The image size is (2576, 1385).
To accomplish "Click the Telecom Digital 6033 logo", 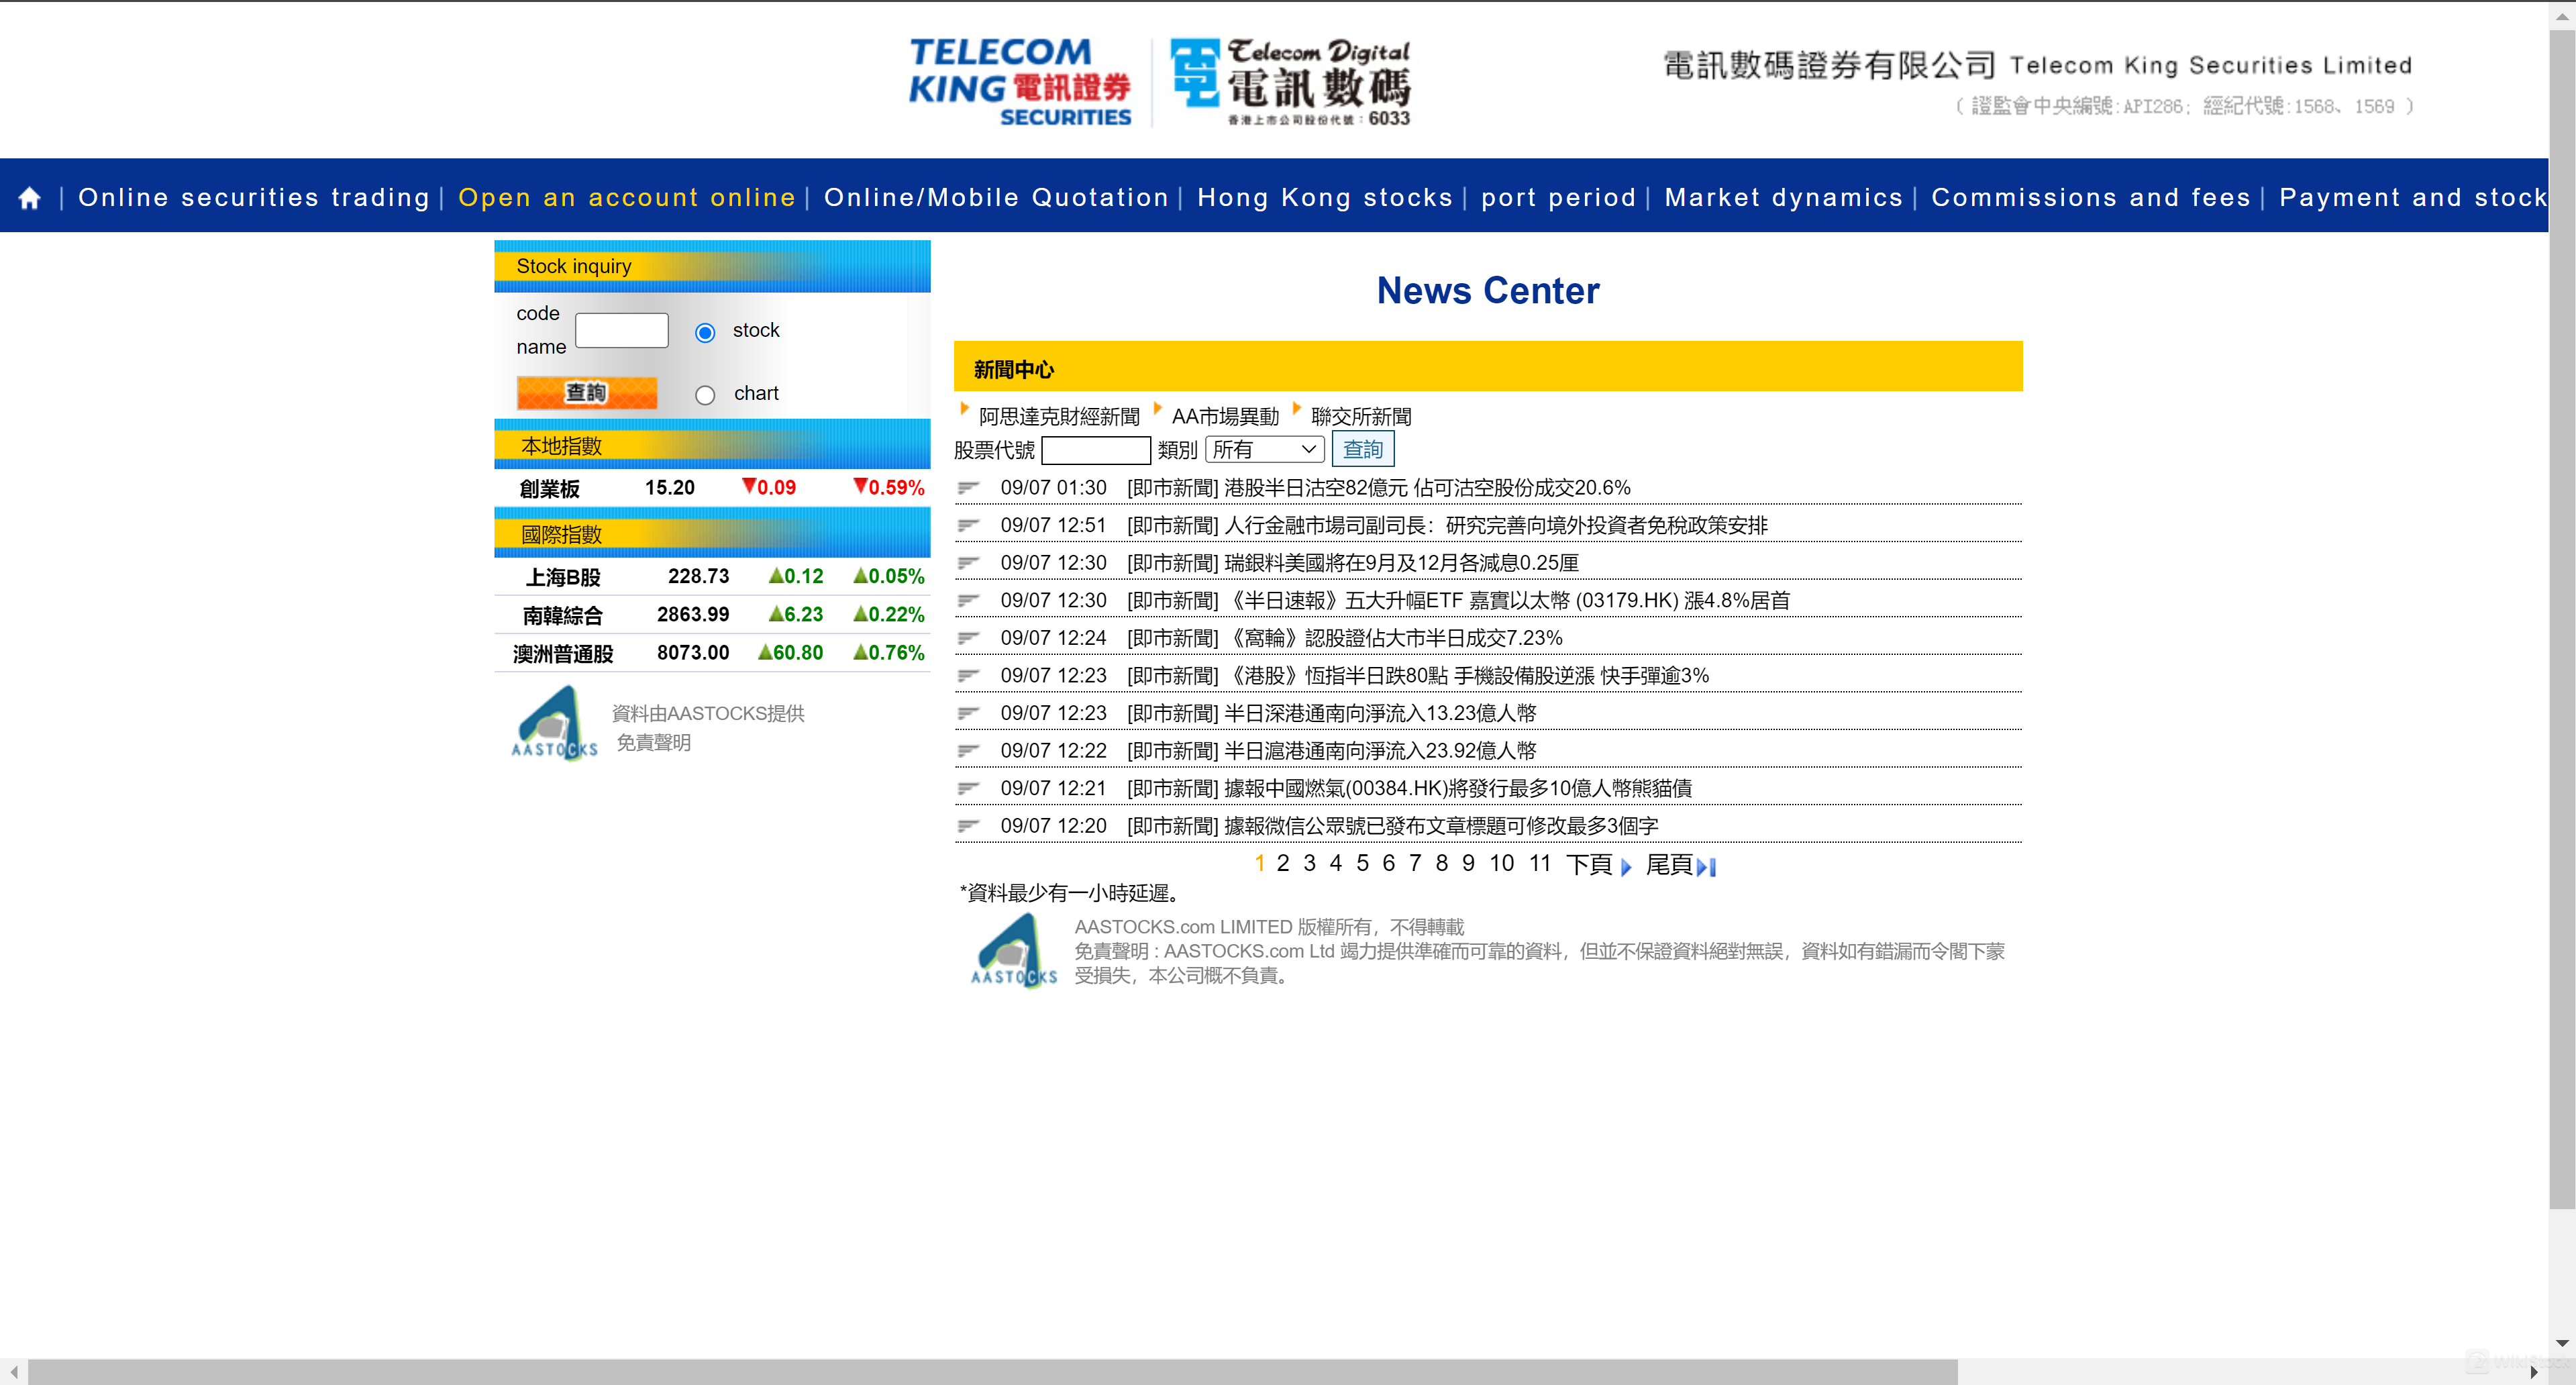I will click(1290, 83).
